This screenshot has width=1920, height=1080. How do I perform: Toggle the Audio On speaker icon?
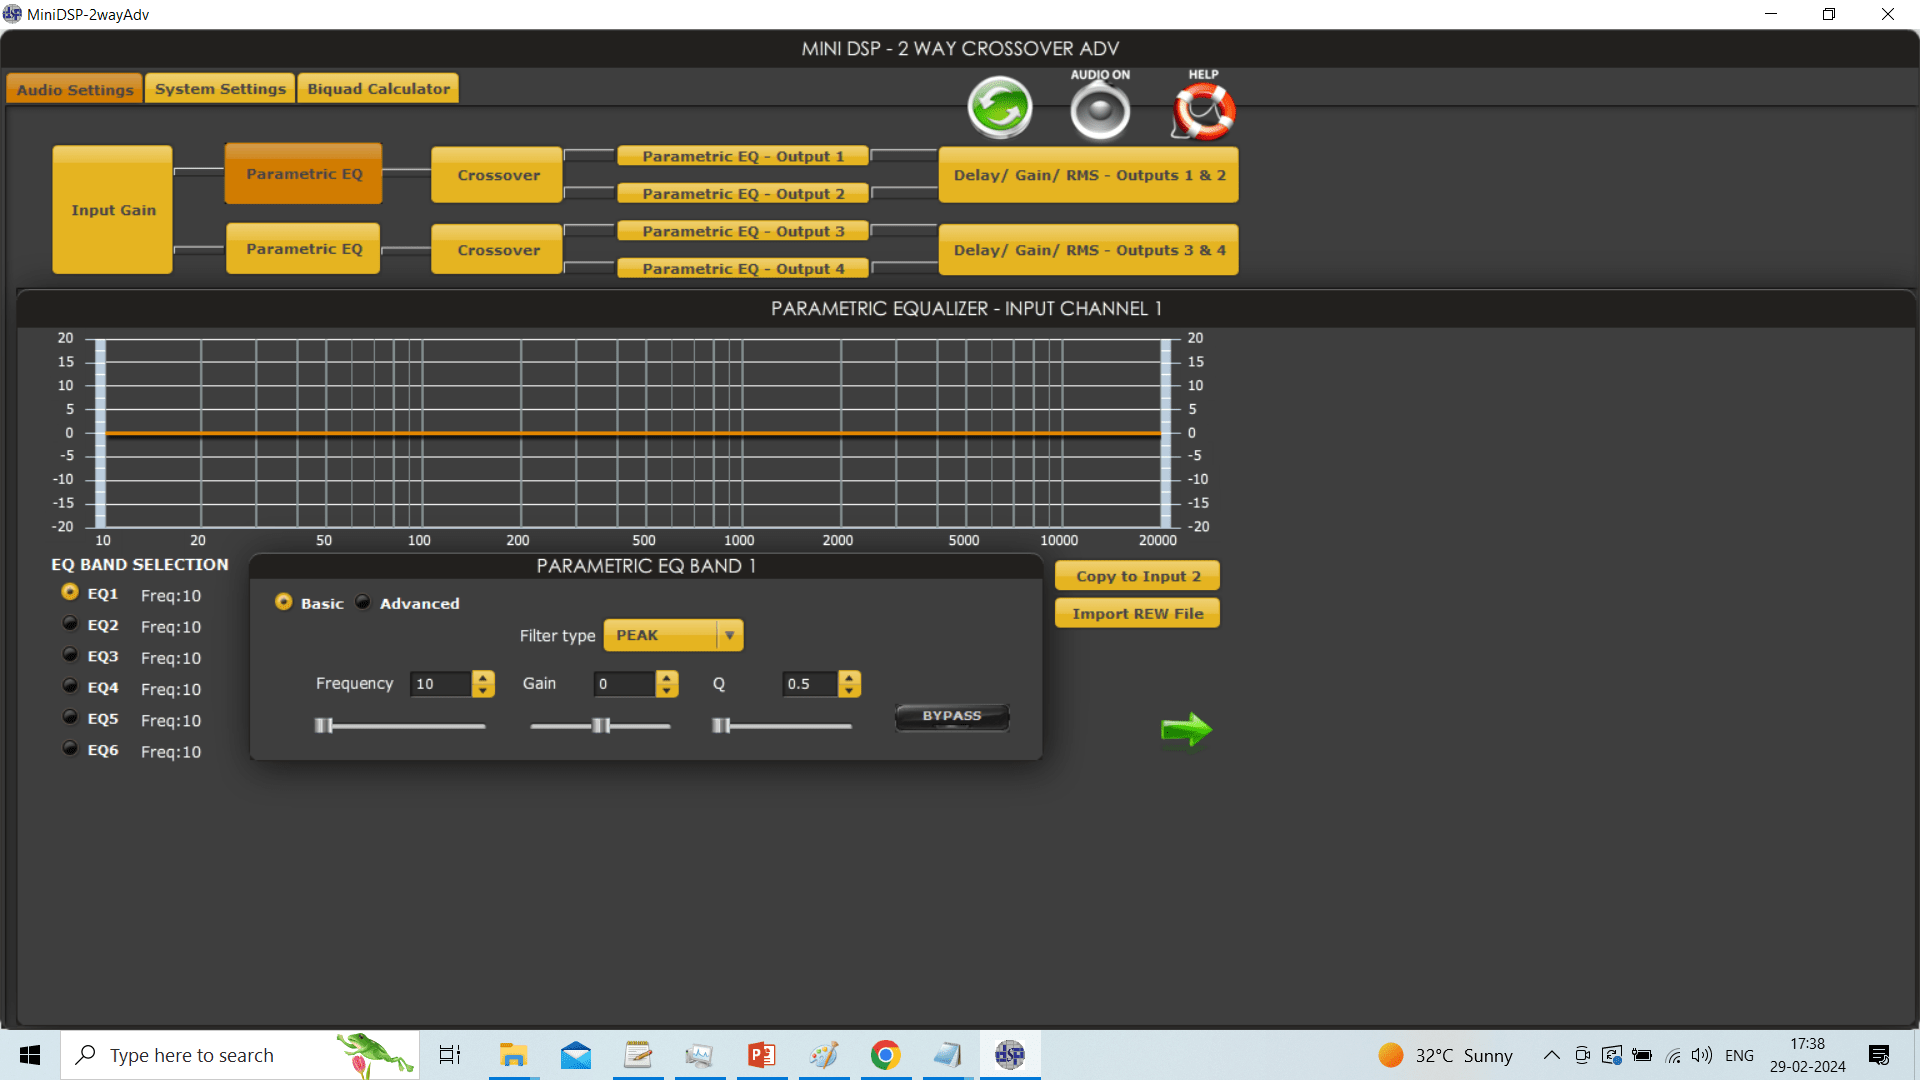(x=1100, y=110)
